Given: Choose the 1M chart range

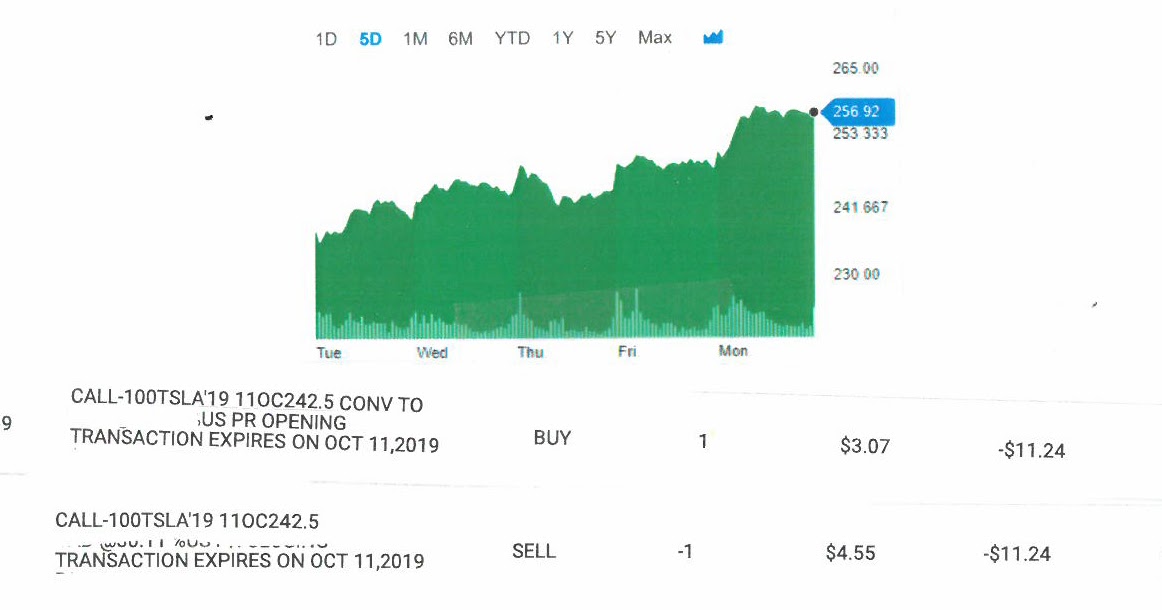Looking at the screenshot, I should pos(415,39).
